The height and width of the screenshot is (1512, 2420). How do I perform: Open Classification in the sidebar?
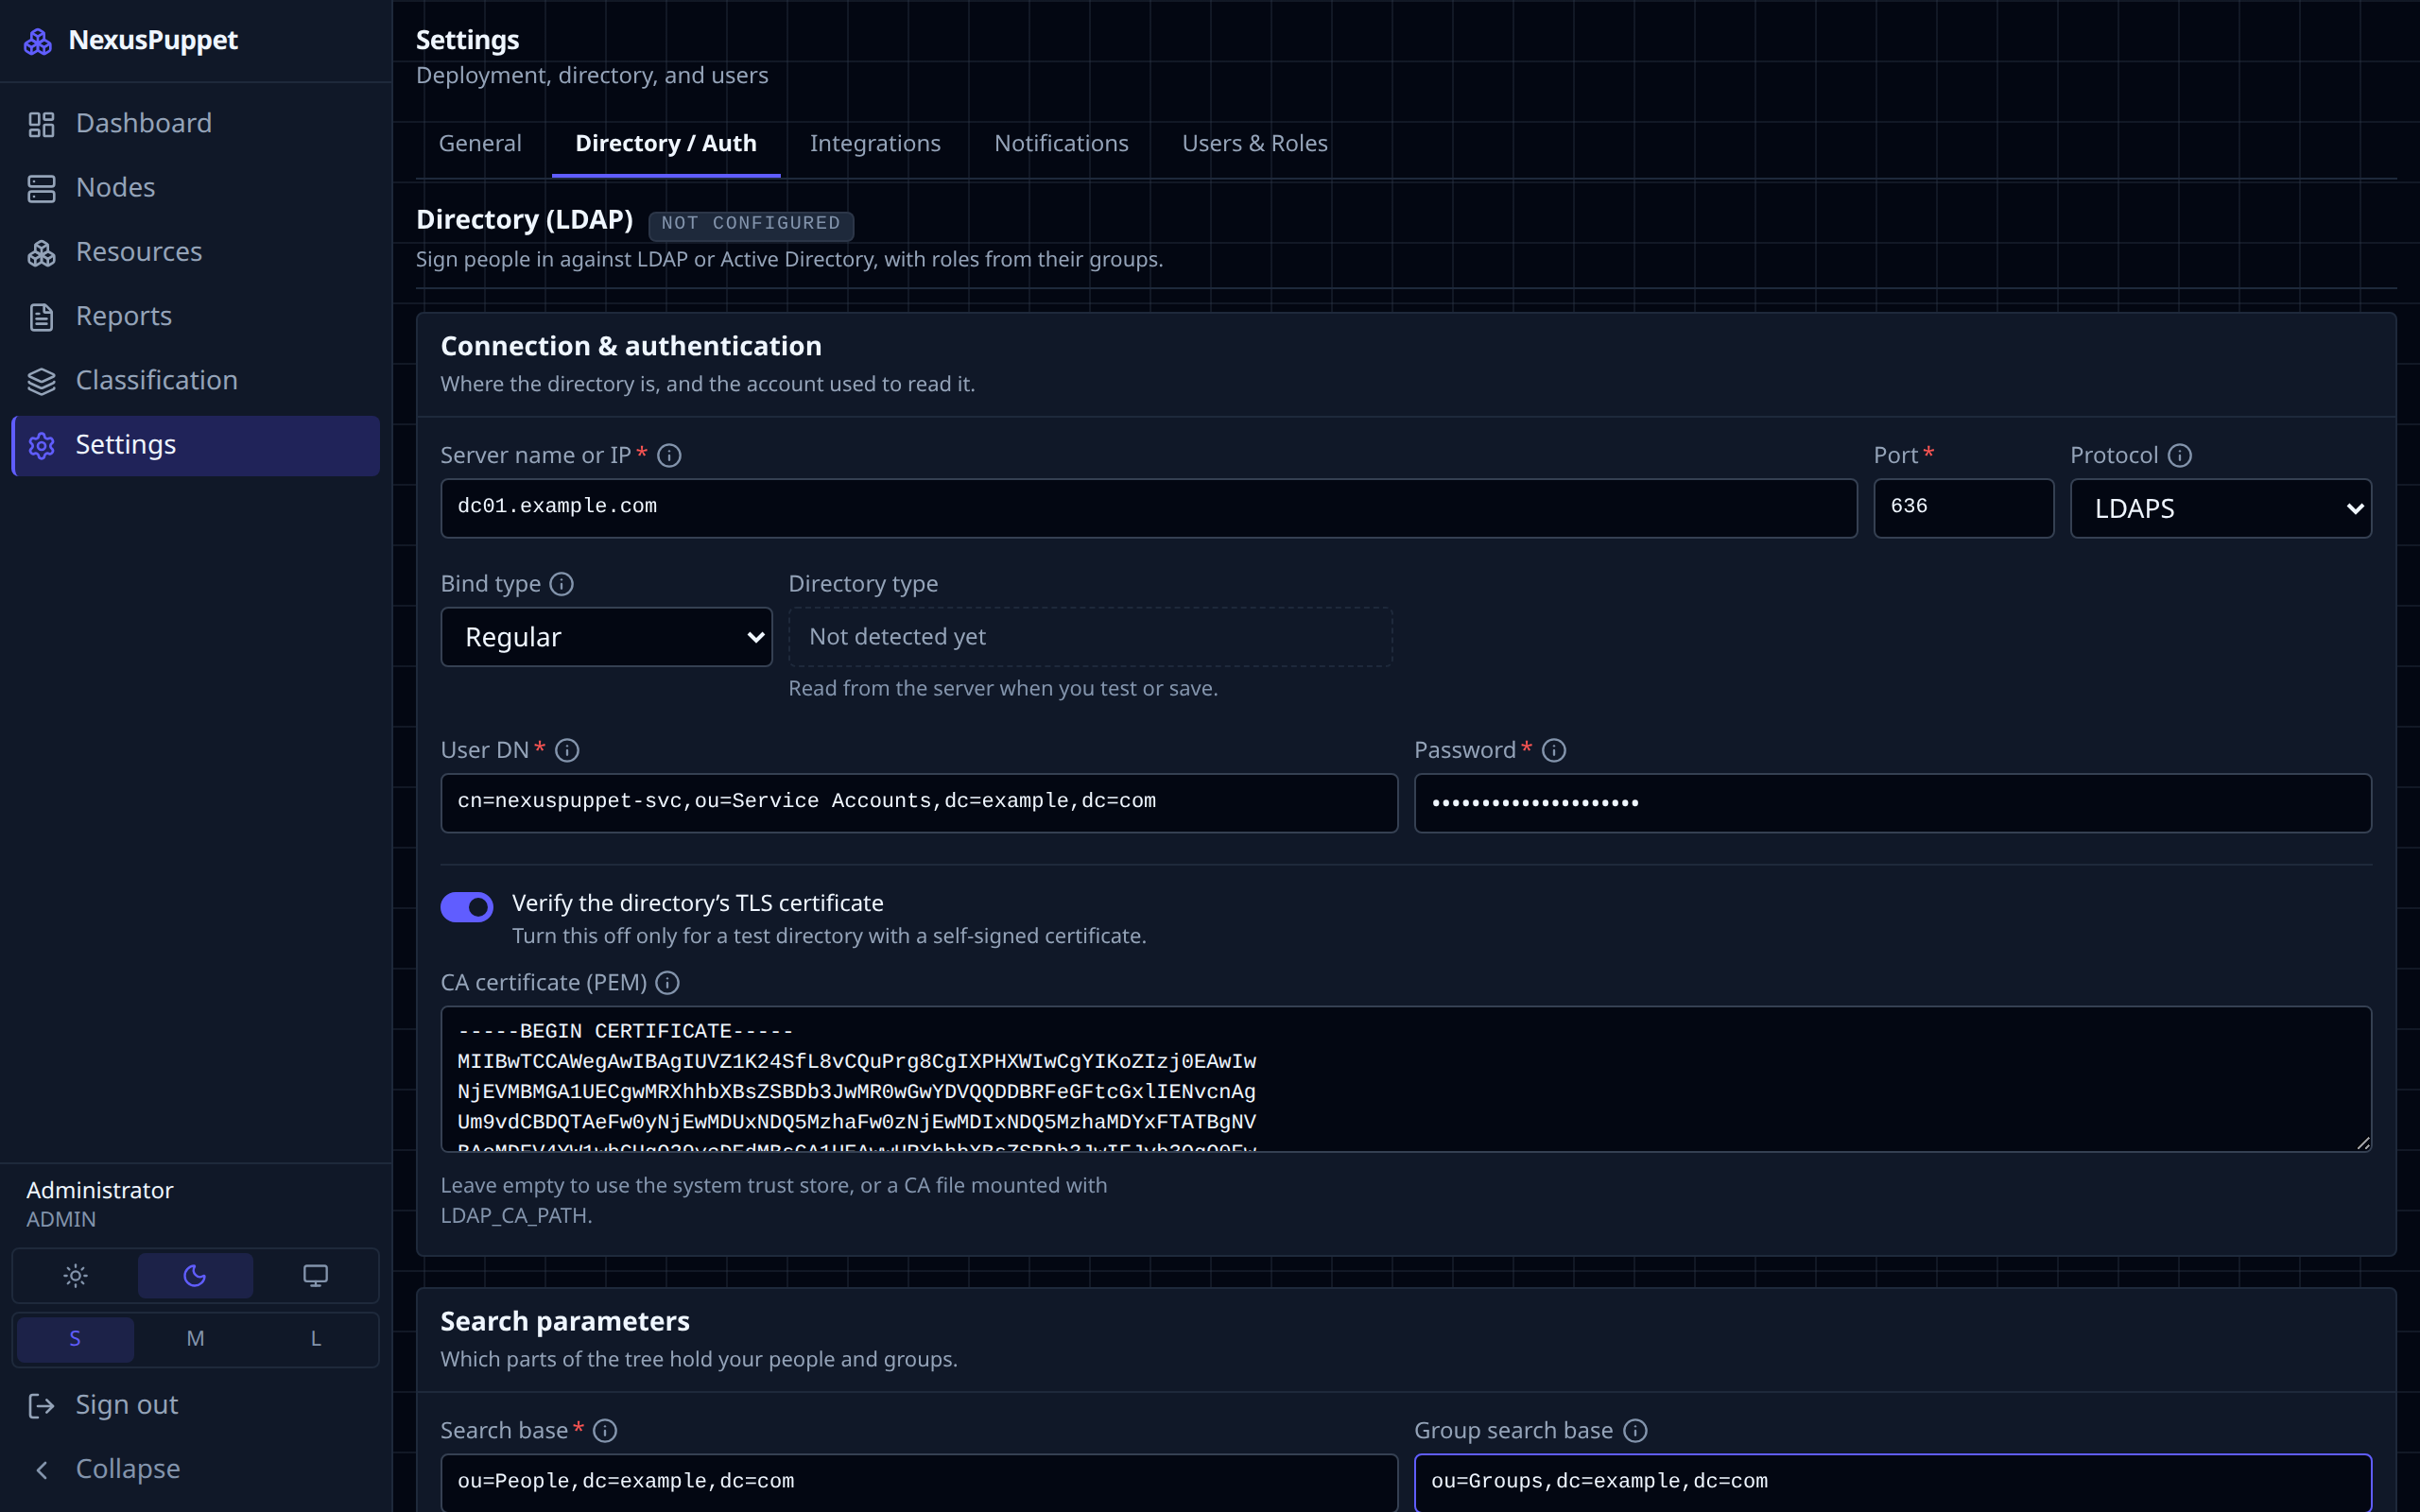(195, 381)
